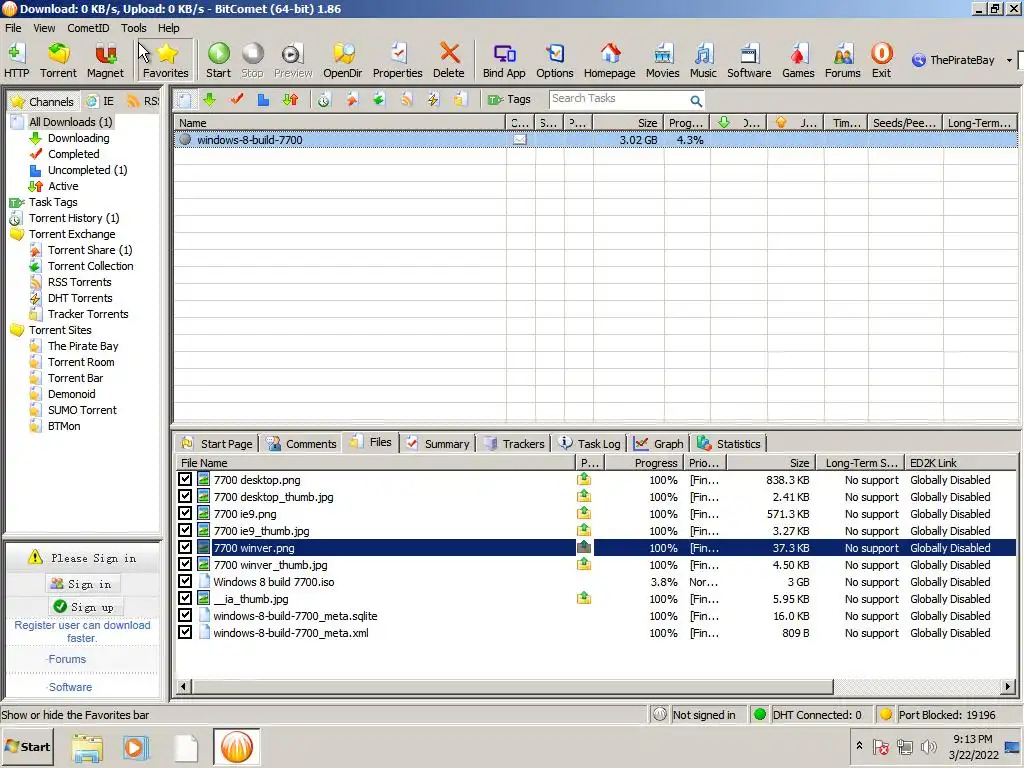
Task: Click the Sign up button
Action: (x=84, y=607)
